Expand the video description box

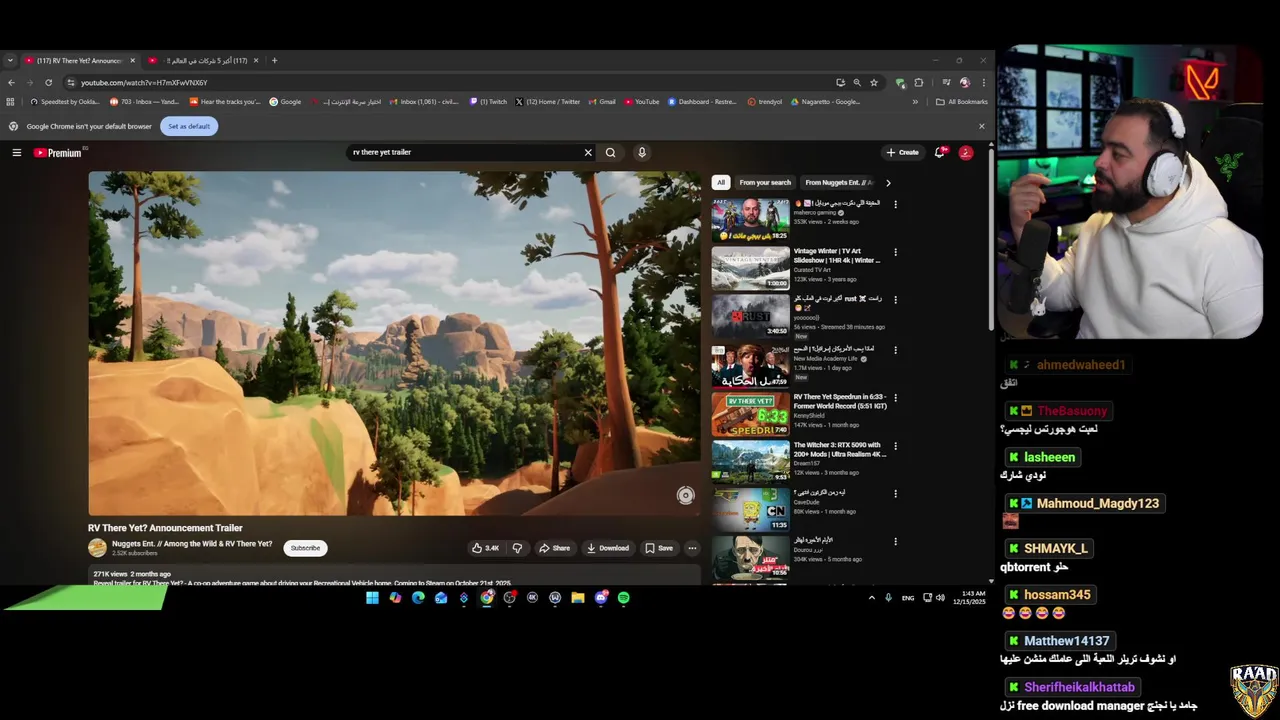click(x=395, y=576)
